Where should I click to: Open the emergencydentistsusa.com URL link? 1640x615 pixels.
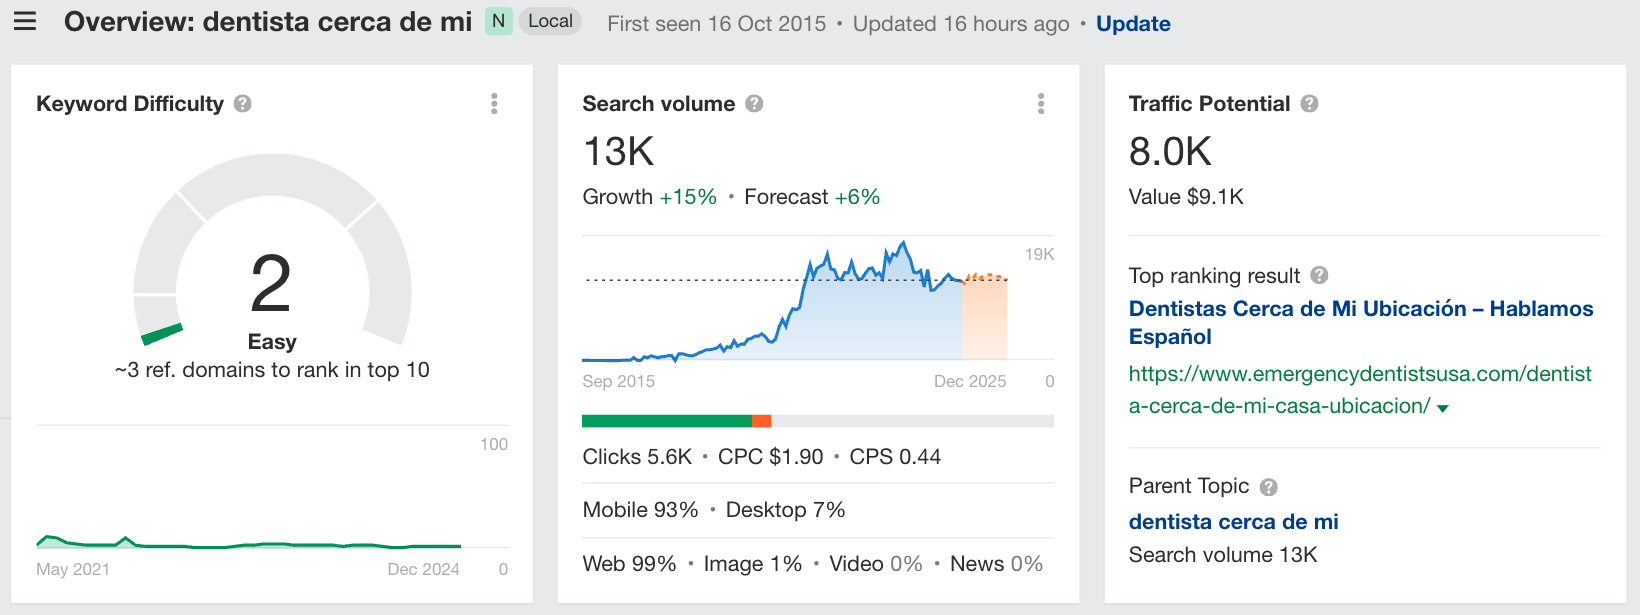1360,390
